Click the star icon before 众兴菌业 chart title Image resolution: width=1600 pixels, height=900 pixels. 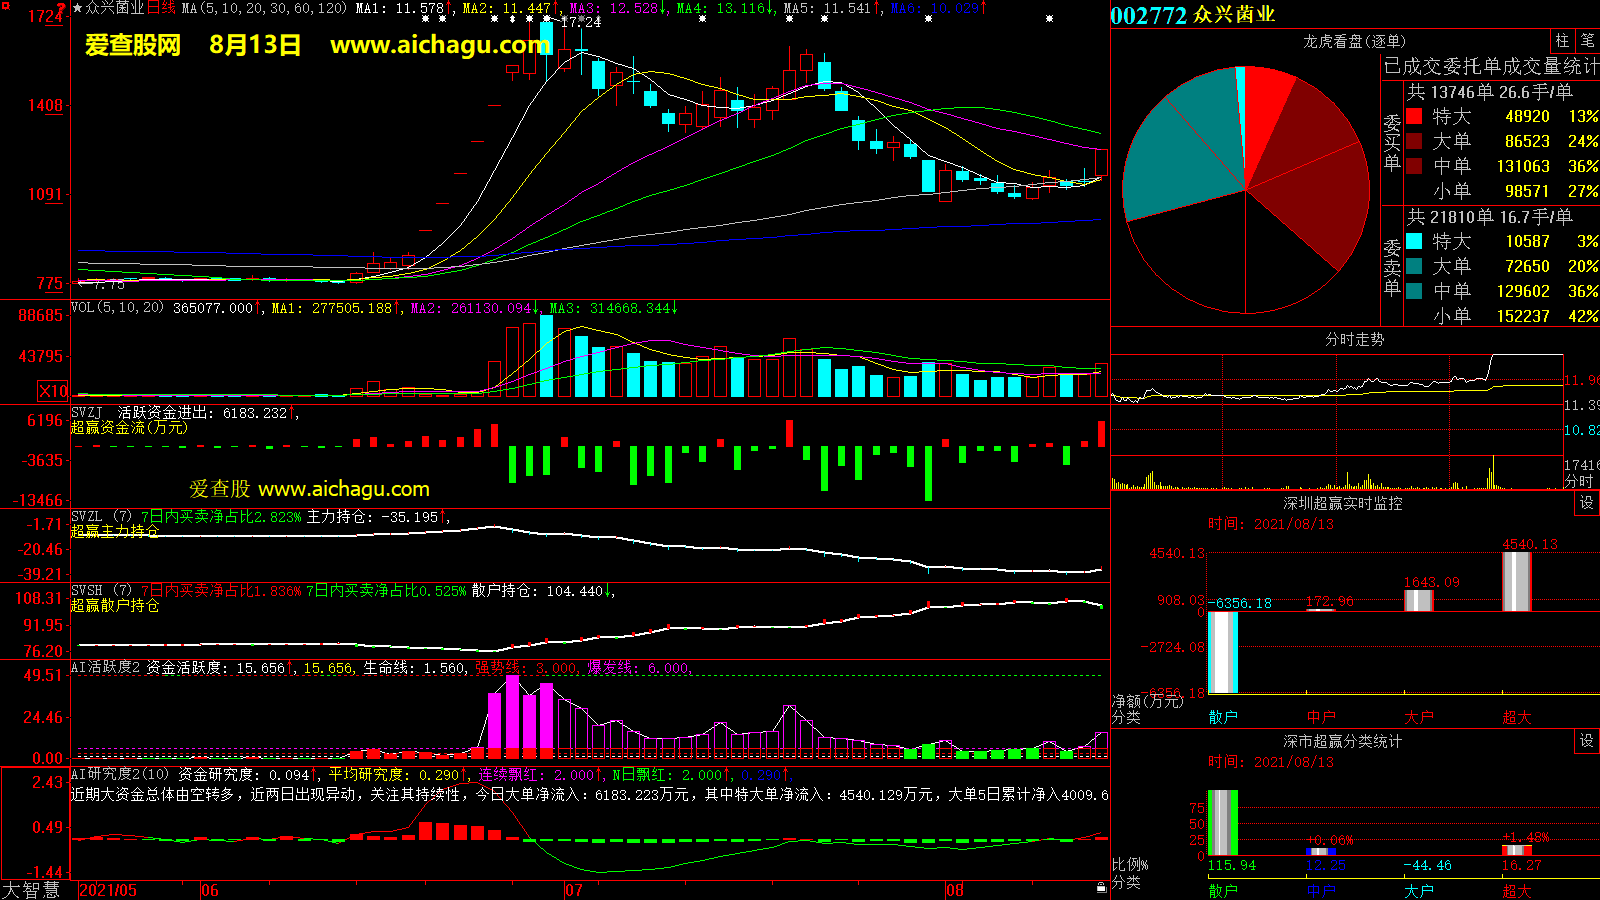coord(78,8)
